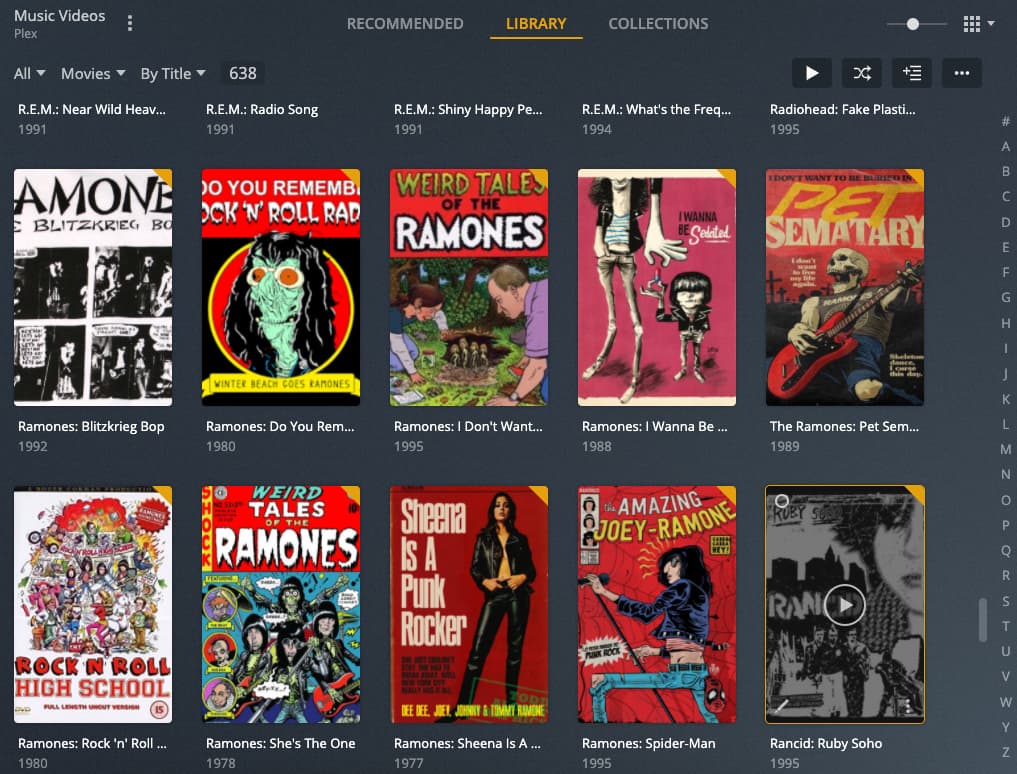The height and width of the screenshot is (774, 1017).
Task: Jump to letter N in alphabet index
Action: click(1005, 474)
